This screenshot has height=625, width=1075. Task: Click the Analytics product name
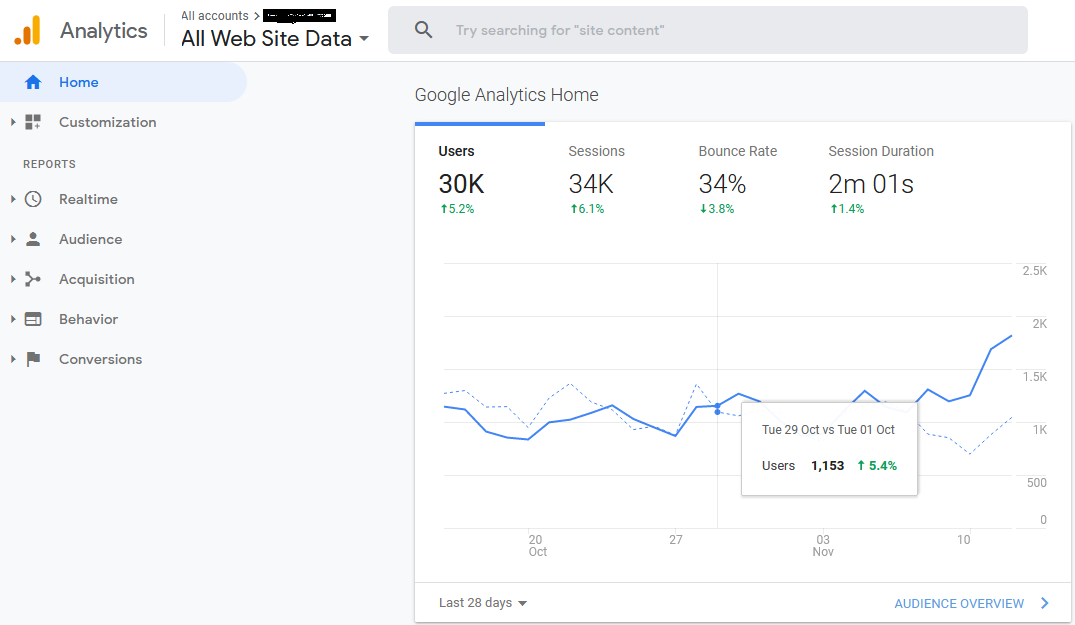click(104, 31)
